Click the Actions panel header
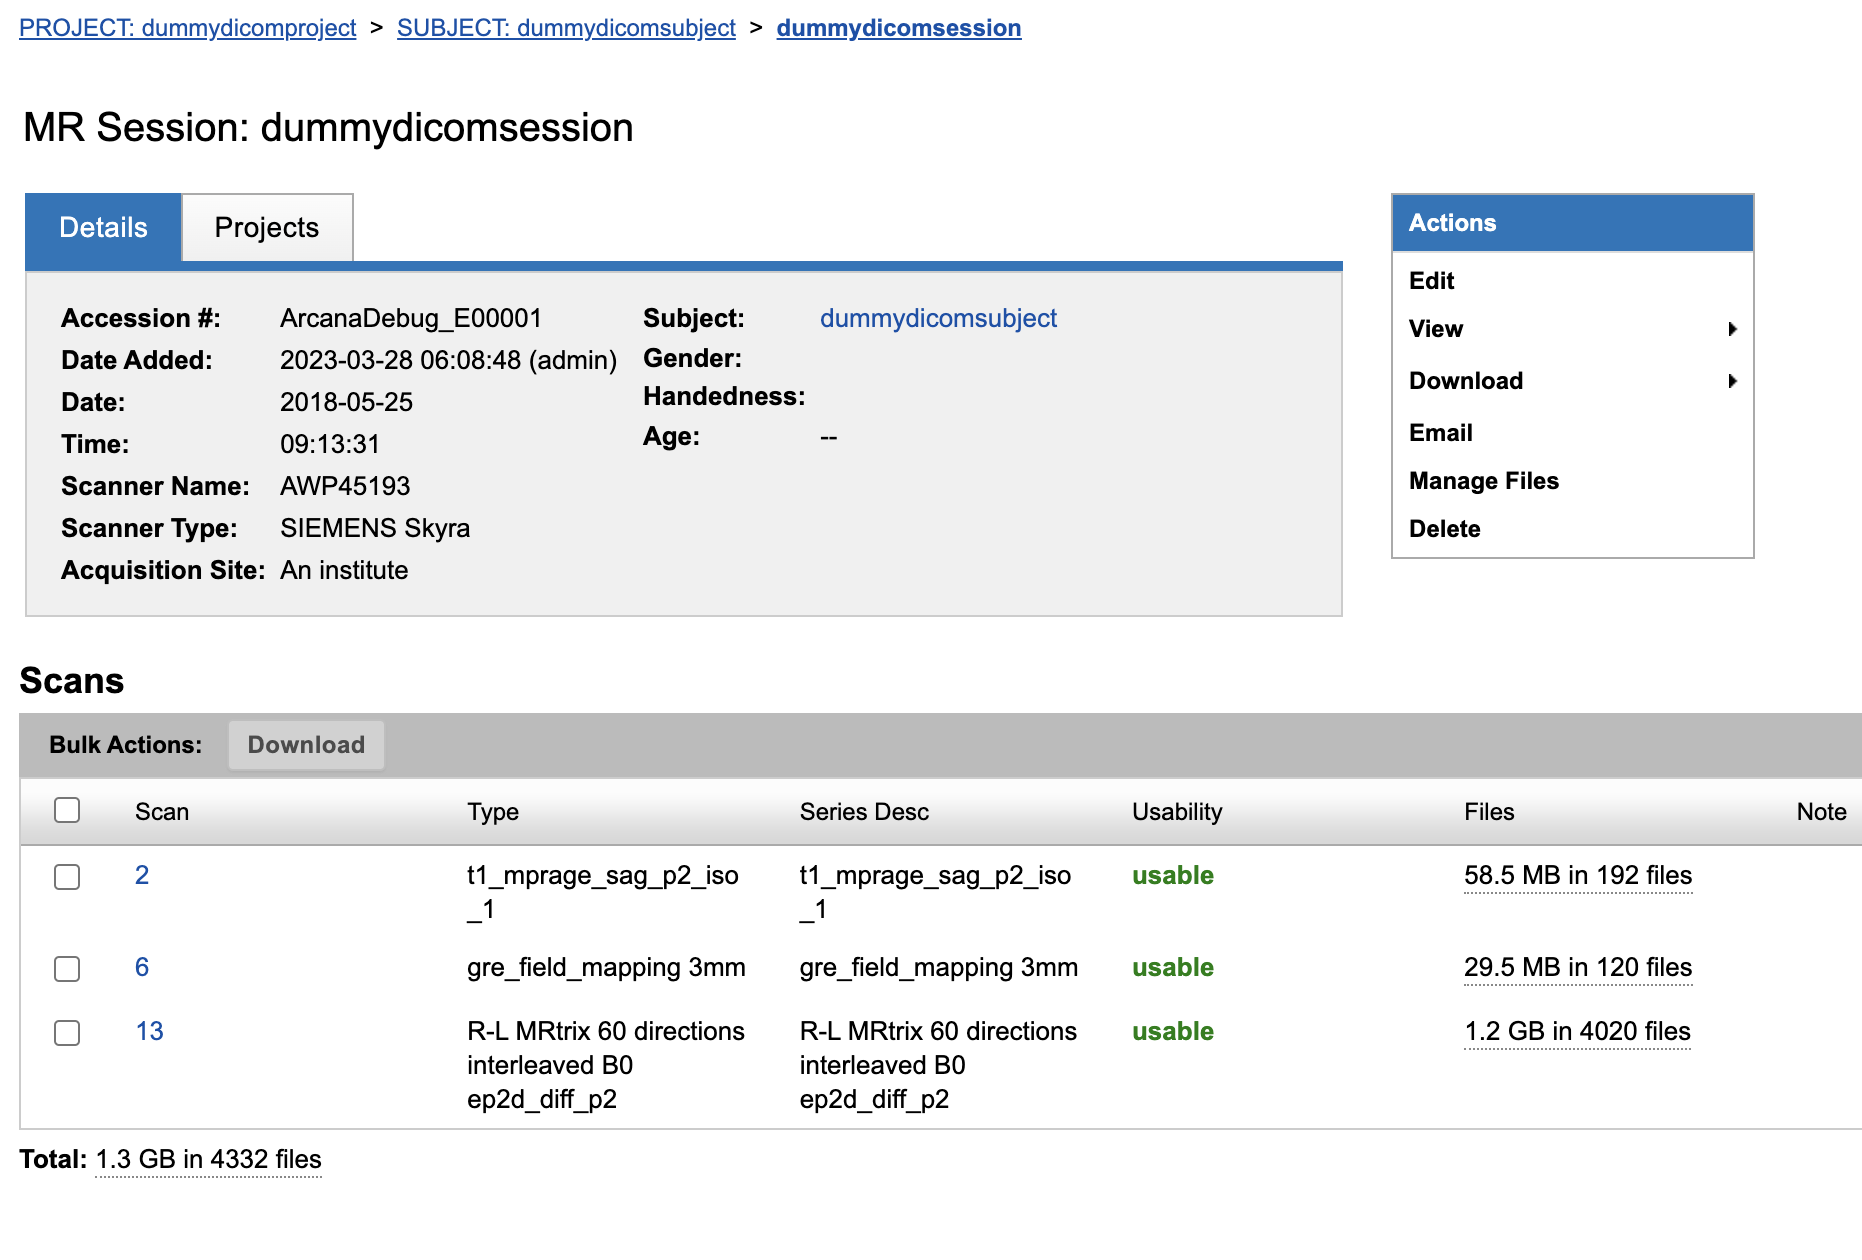 click(x=1572, y=223)
